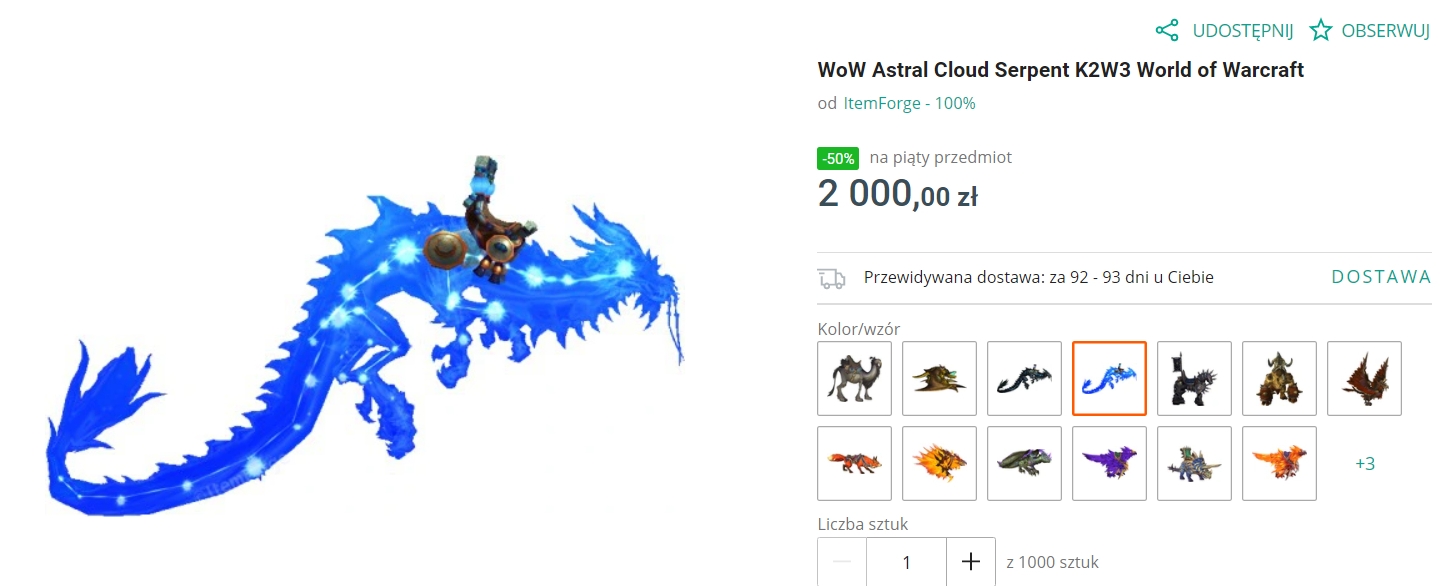
Task: Open ItemForge seller profile link
Action: point(909,103)
